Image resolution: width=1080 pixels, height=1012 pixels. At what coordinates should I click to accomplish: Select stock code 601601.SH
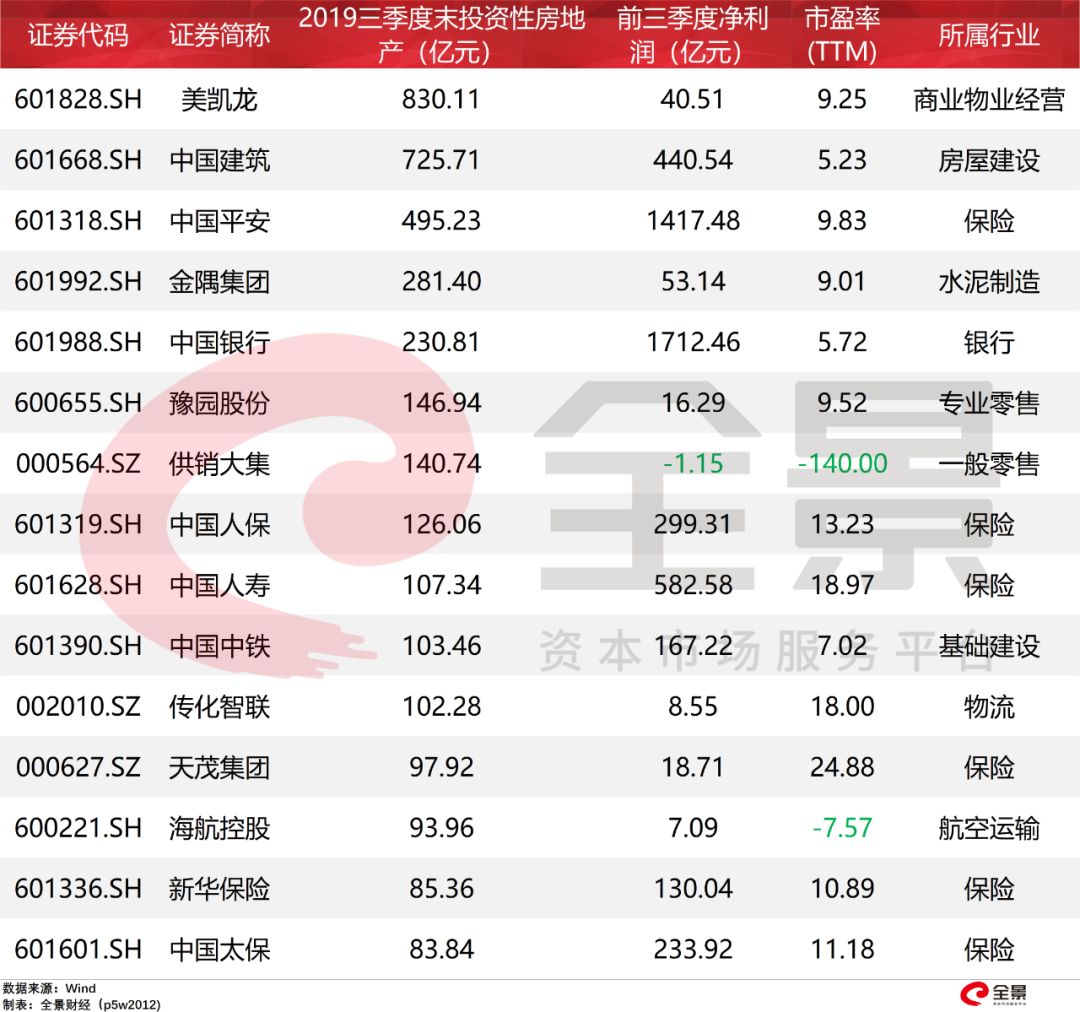[x=78, y=949]
